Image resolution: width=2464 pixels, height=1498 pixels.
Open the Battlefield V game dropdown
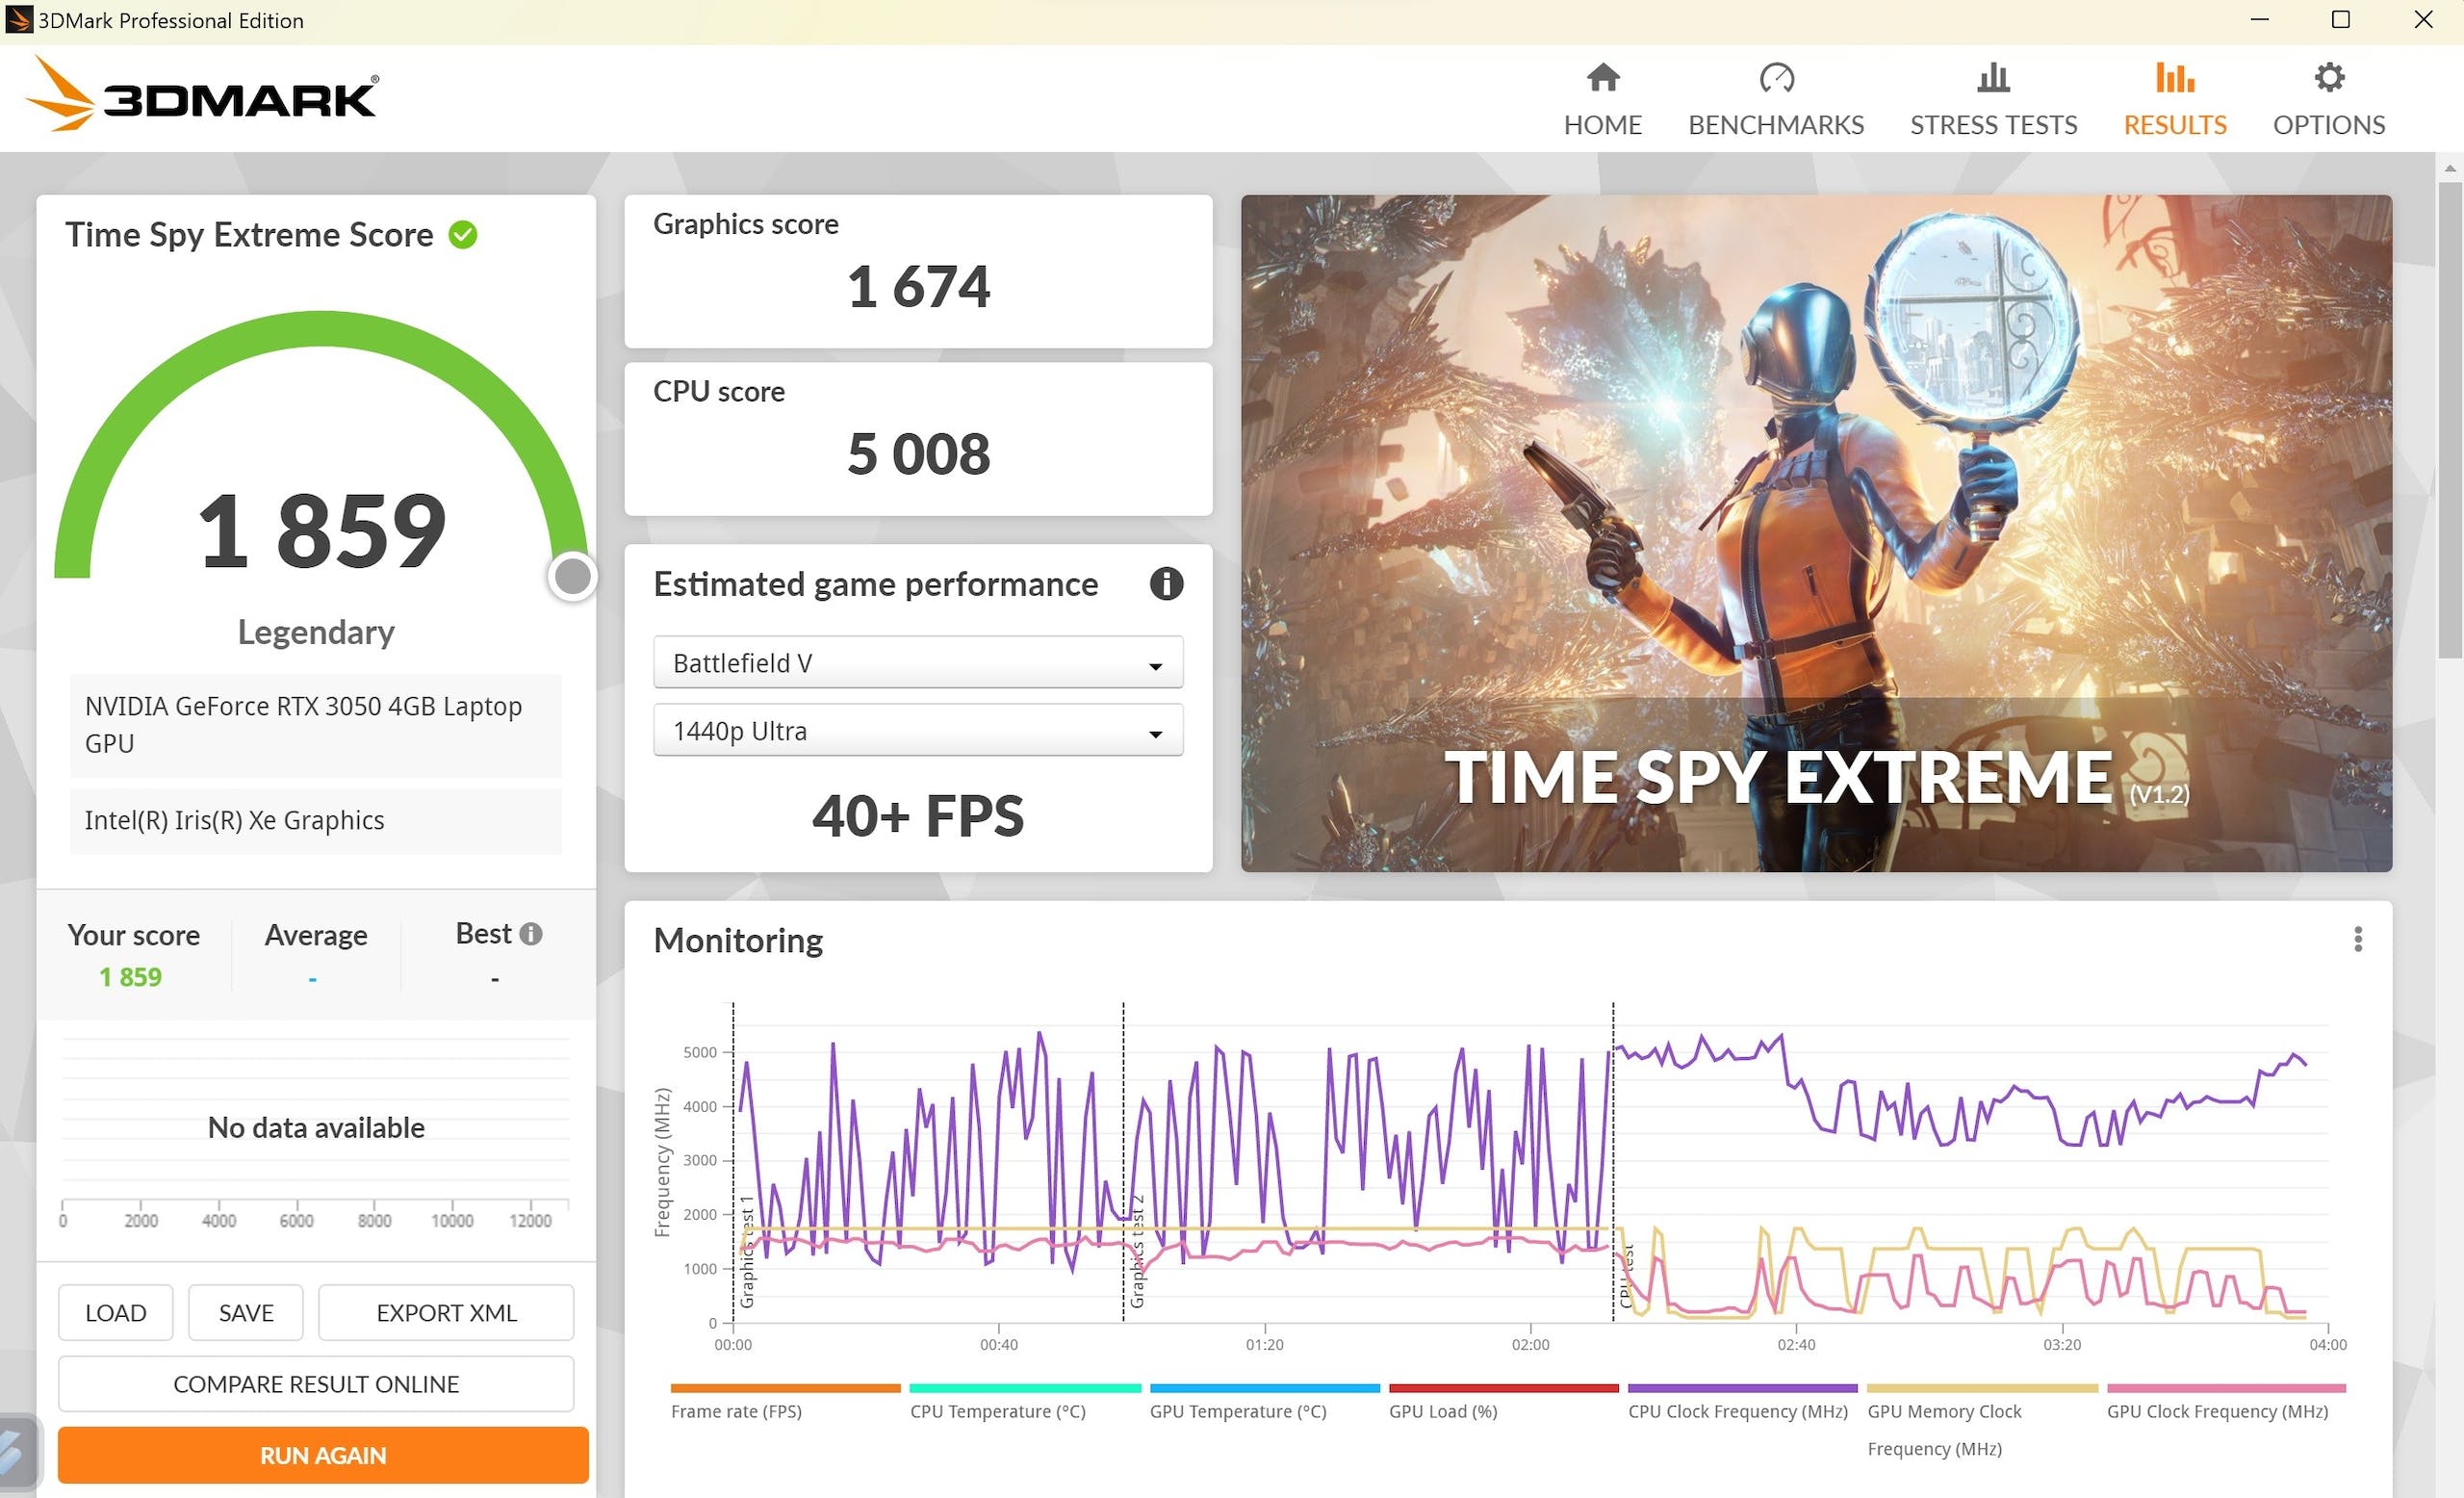(918, 662)
